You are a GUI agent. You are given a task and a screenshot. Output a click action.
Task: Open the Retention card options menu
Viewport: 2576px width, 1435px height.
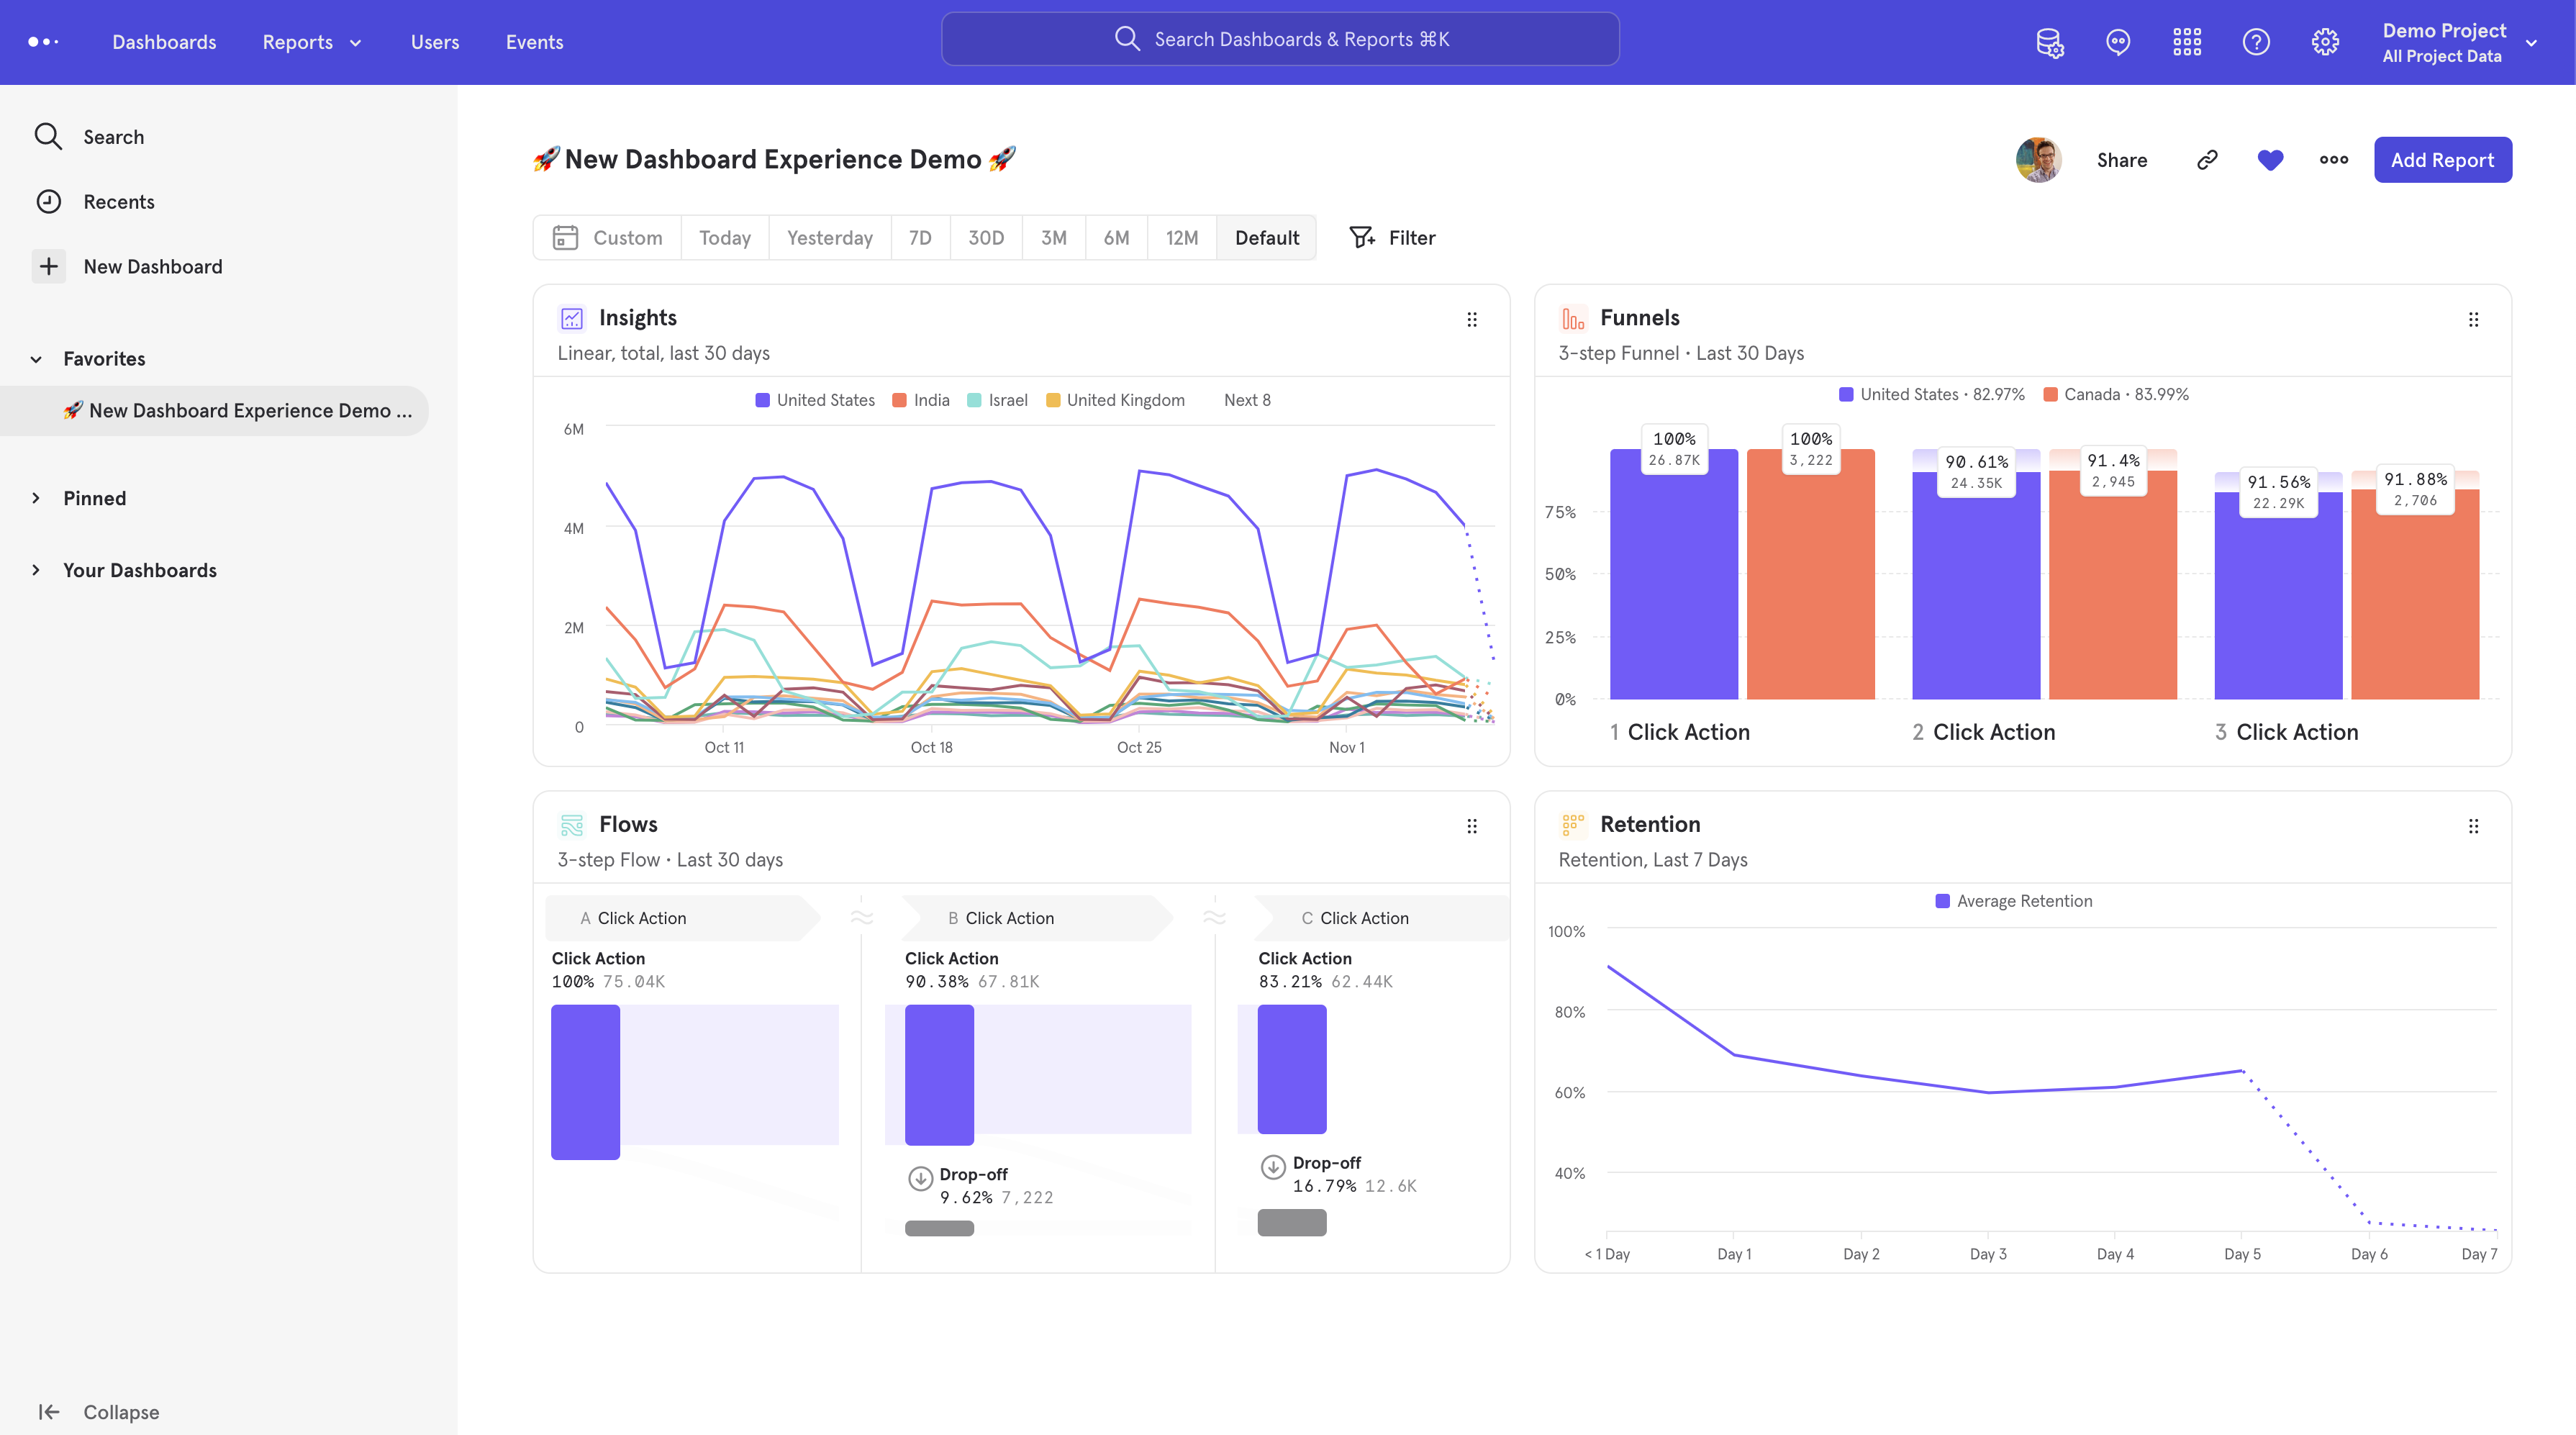point(2474,826)
